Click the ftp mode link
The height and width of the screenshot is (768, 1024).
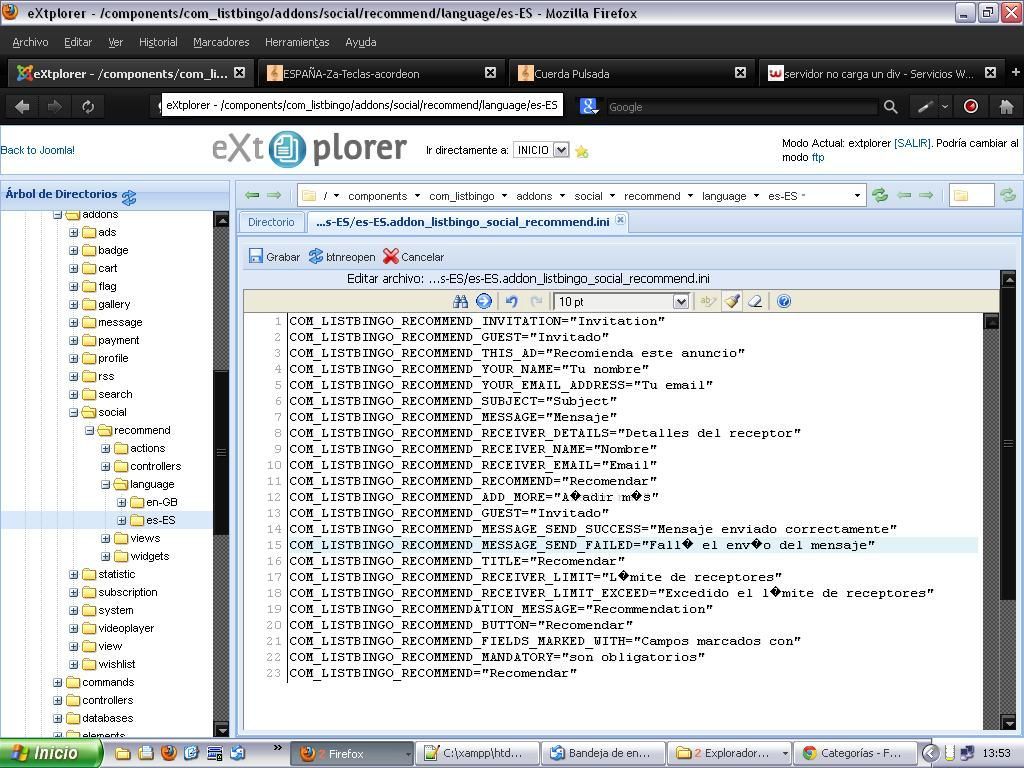(818, 157)
